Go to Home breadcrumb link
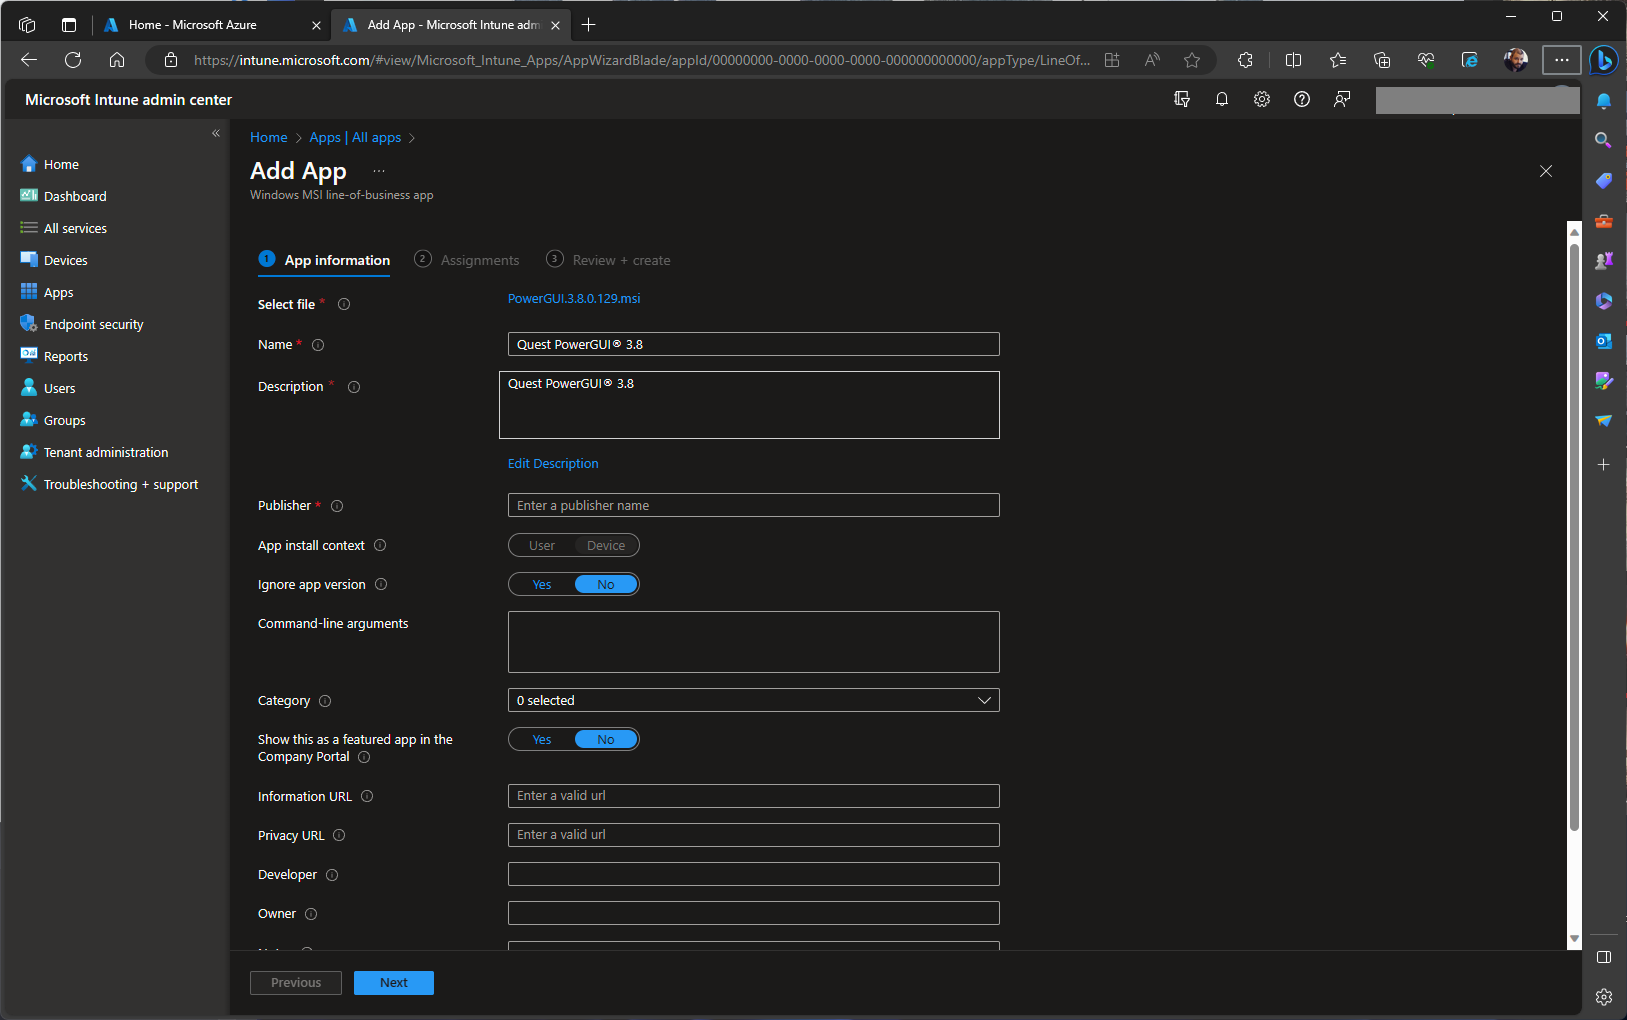The image size is (1627, 1020). pos(268,137)
